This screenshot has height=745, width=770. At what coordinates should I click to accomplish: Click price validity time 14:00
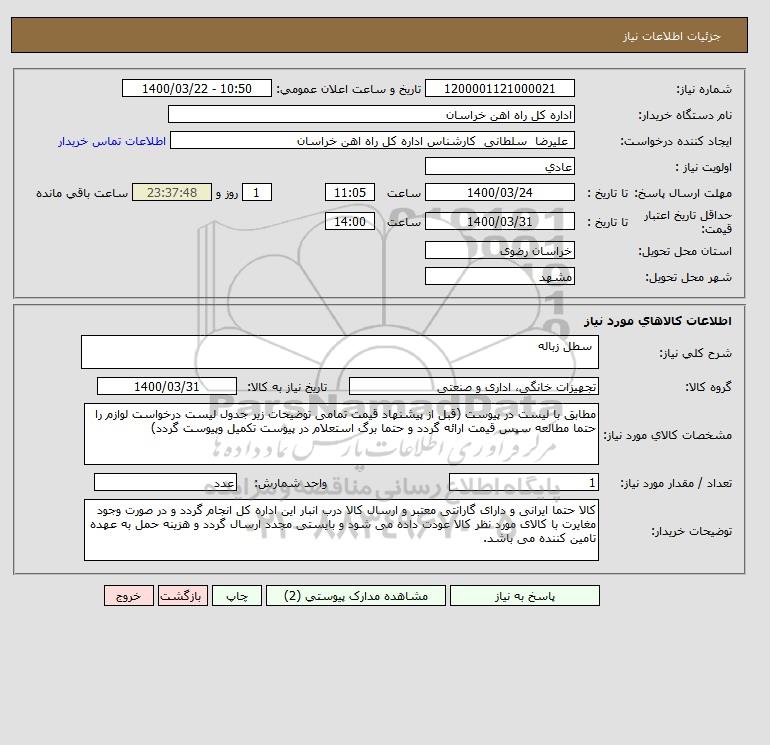tap(350, 221)
